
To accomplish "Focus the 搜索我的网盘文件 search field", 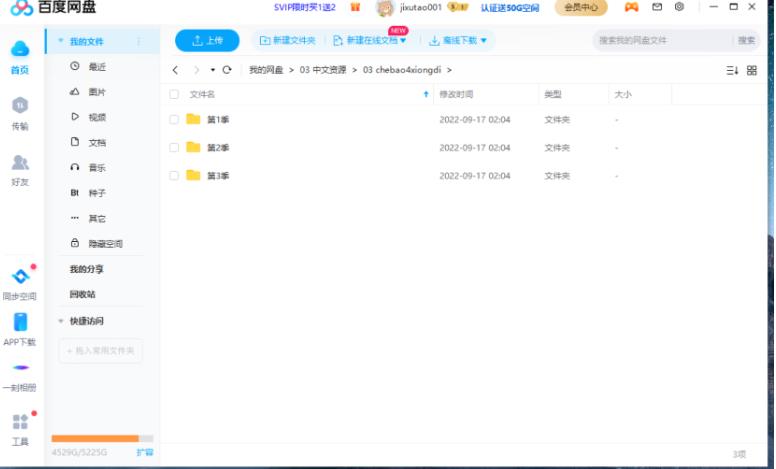I will tap(663, 41).
